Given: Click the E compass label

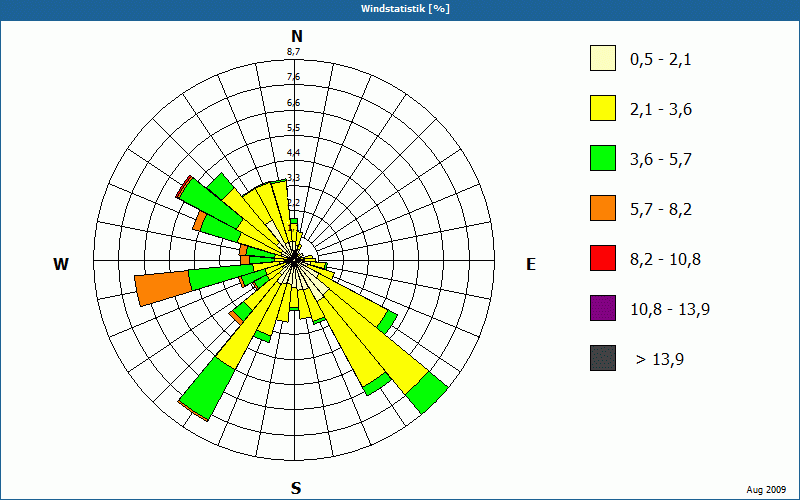Looking at the screenshot, I should [x=531, y=264].
